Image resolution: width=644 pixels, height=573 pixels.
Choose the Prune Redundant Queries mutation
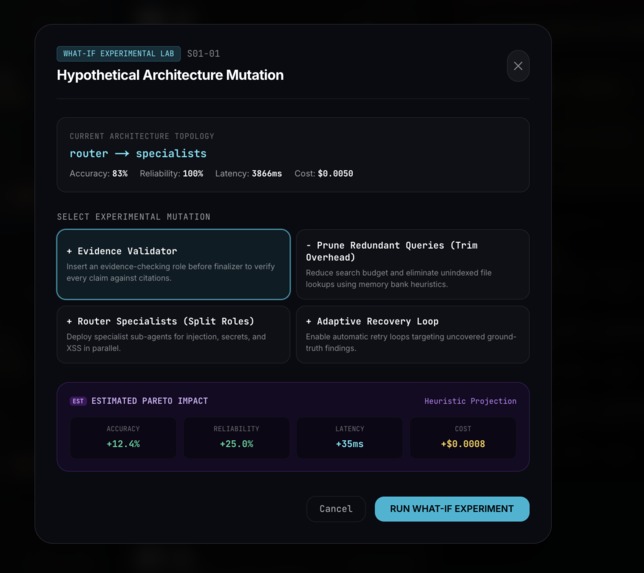coord(412,264)
